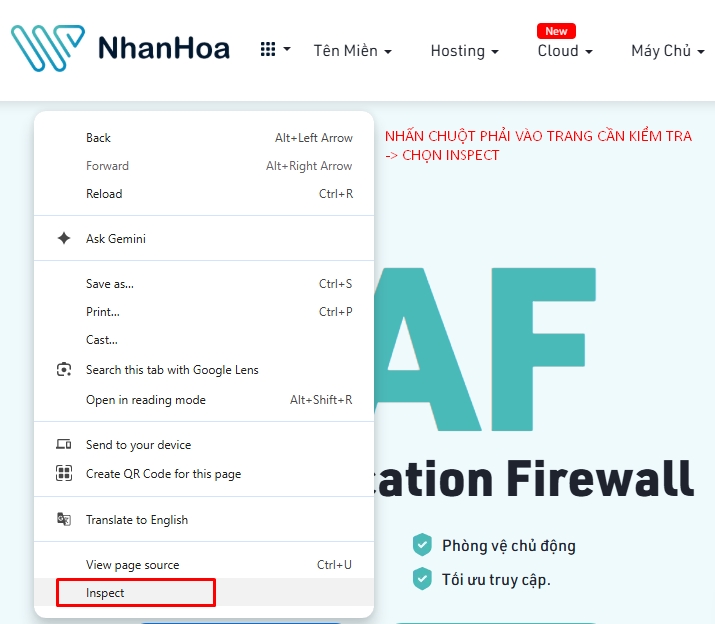Select Forward in context menu
This screenshot has width=715, height=624.
pos(204,166)
